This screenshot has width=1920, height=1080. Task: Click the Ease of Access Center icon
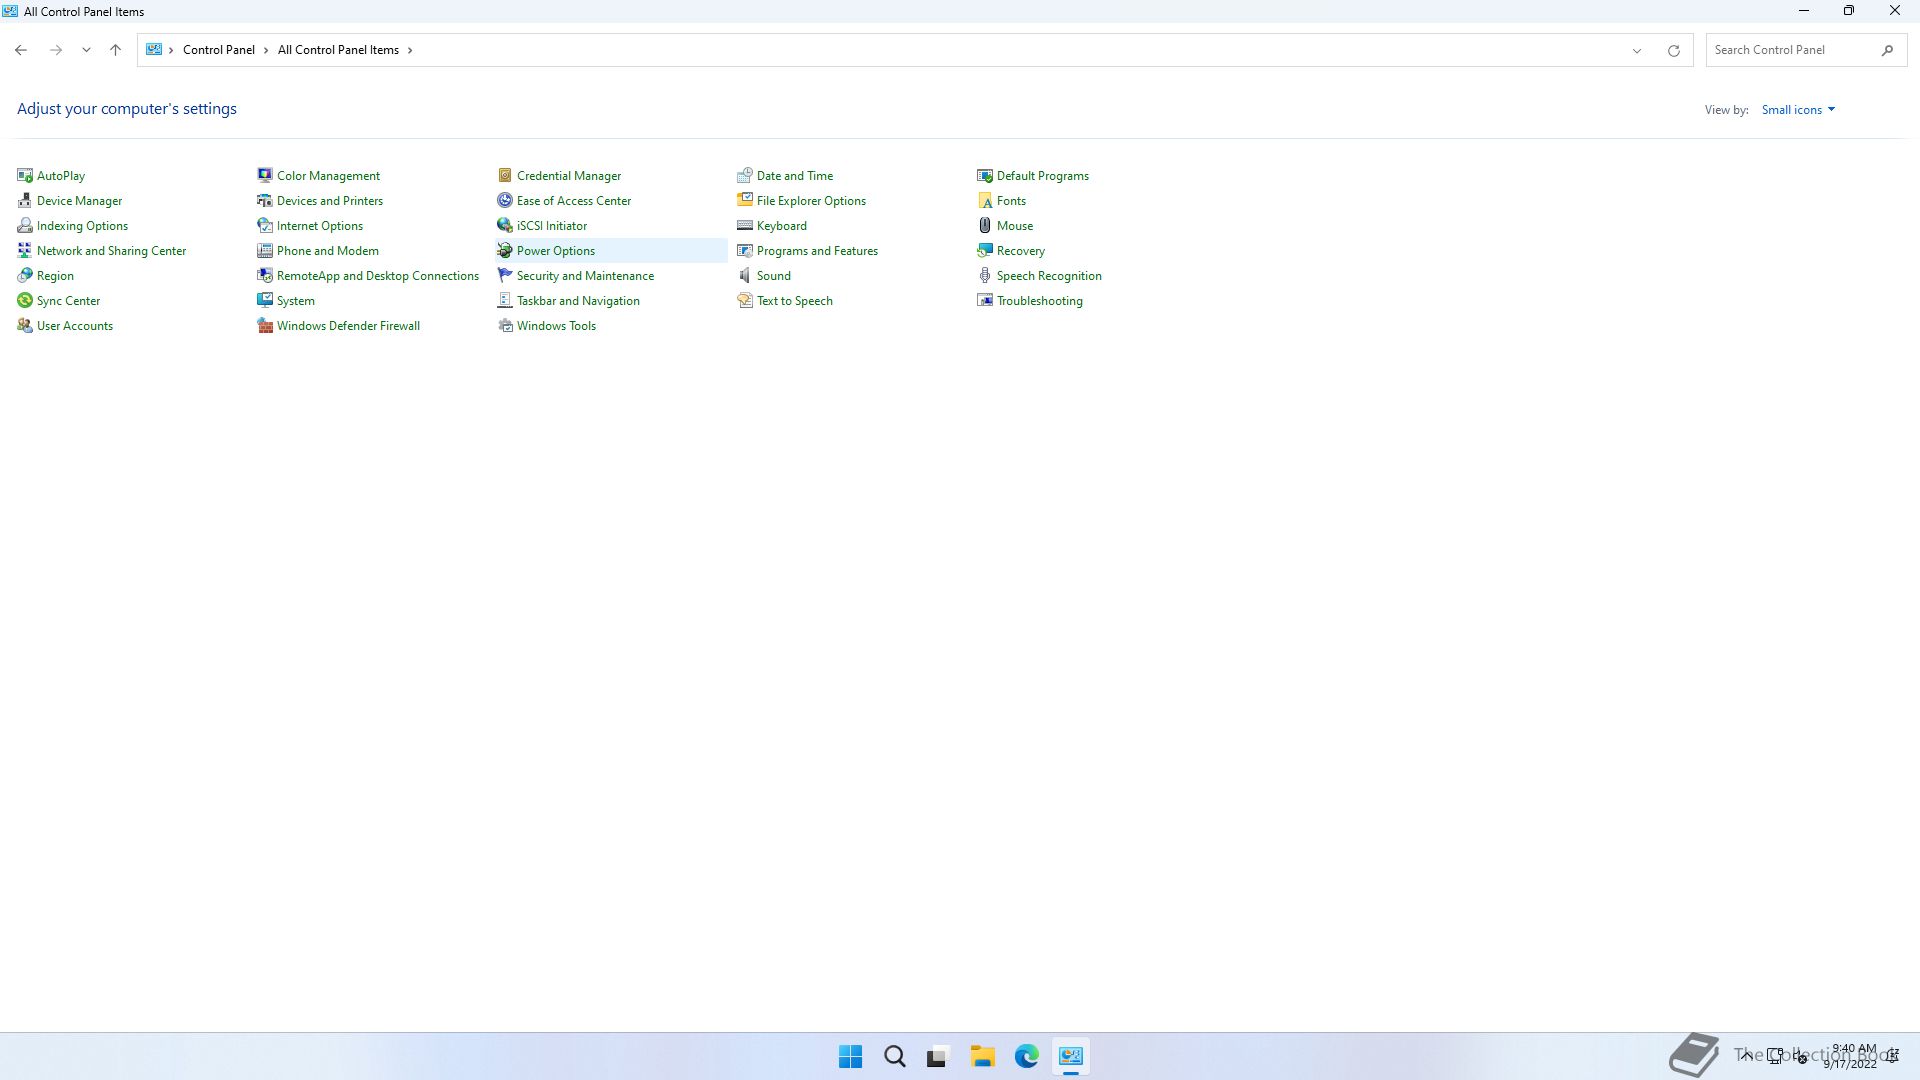505,201
